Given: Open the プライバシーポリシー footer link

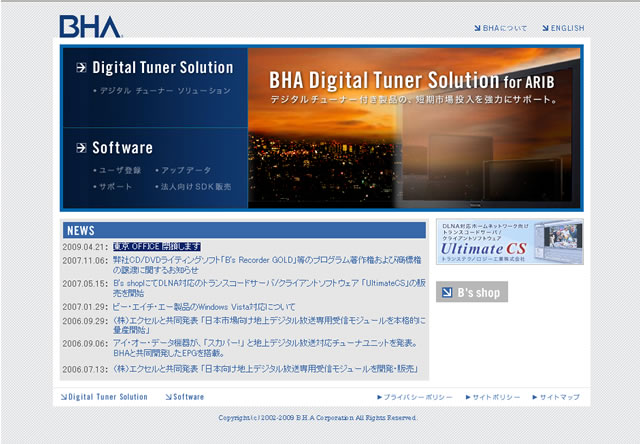Looking at the screenshot, I should (415, 397).
